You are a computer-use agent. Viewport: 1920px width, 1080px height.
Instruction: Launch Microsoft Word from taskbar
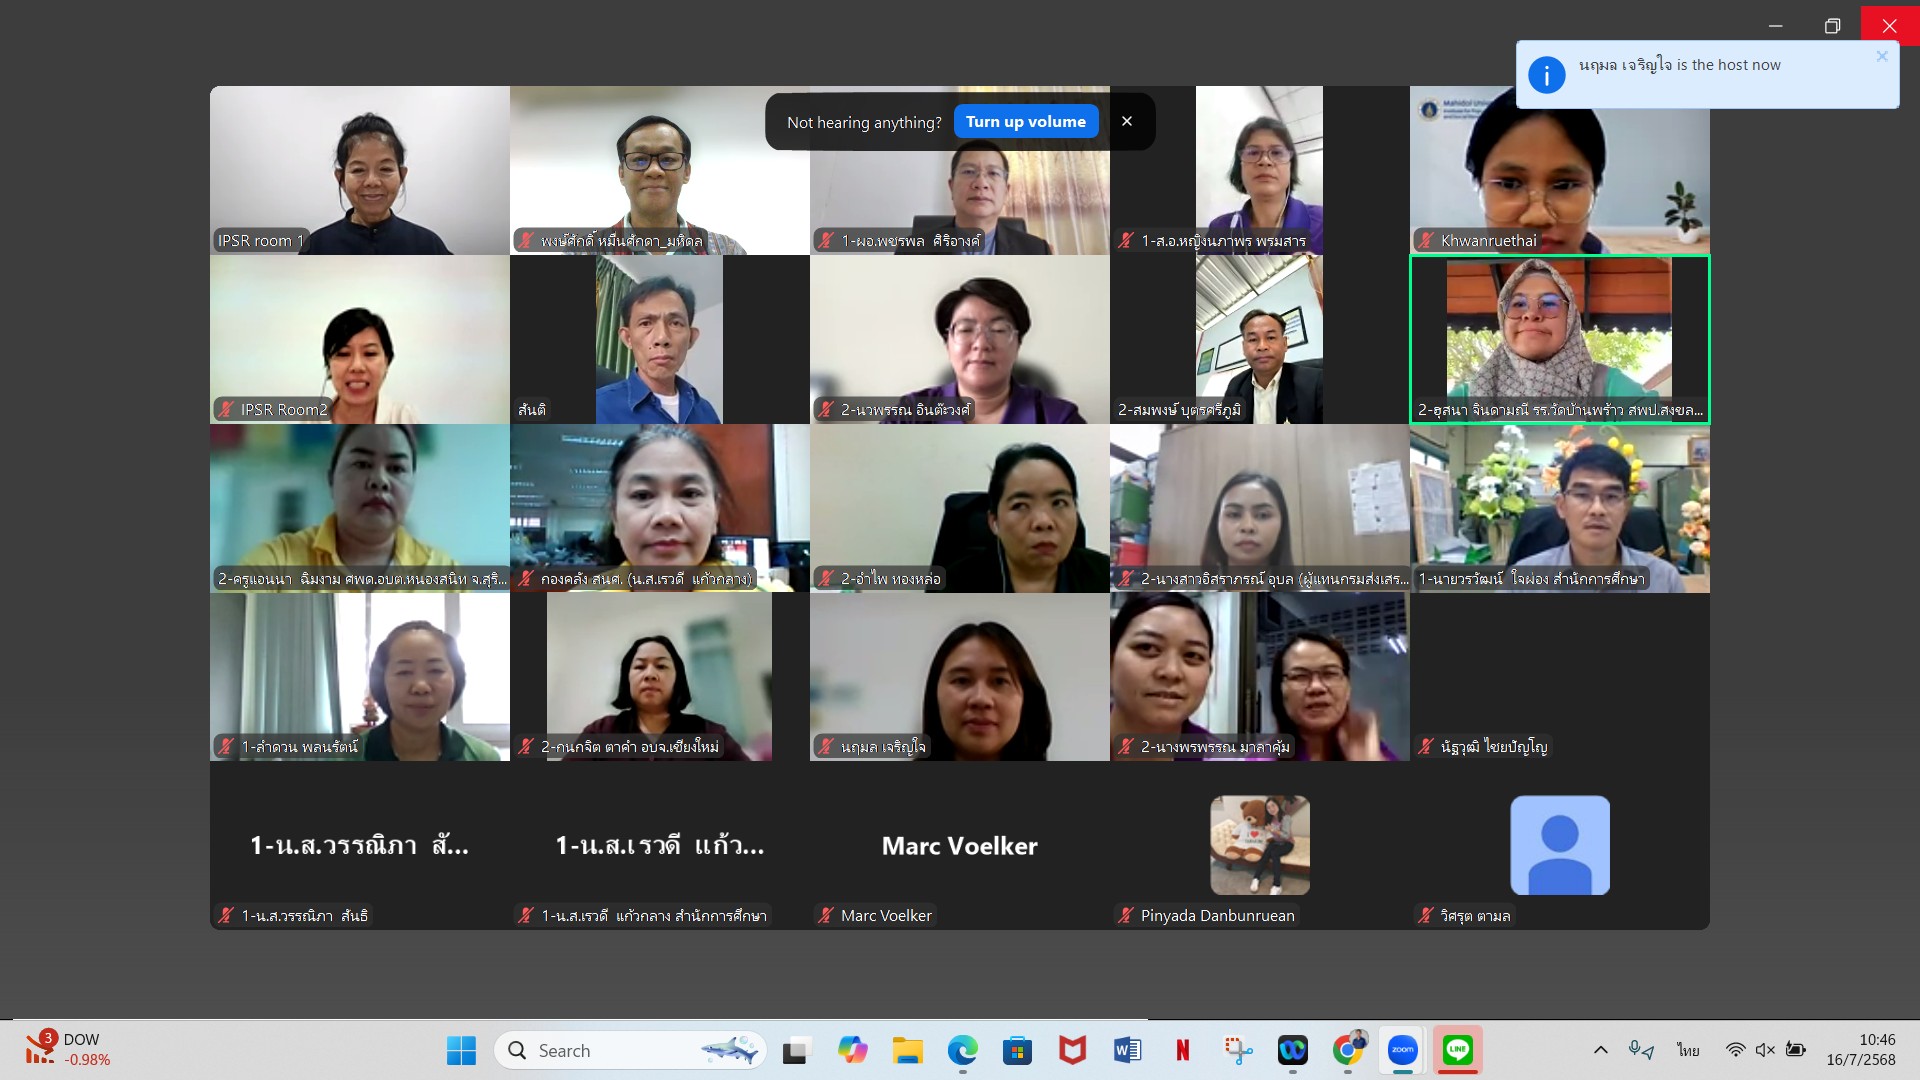(x=1127, y=1050)
